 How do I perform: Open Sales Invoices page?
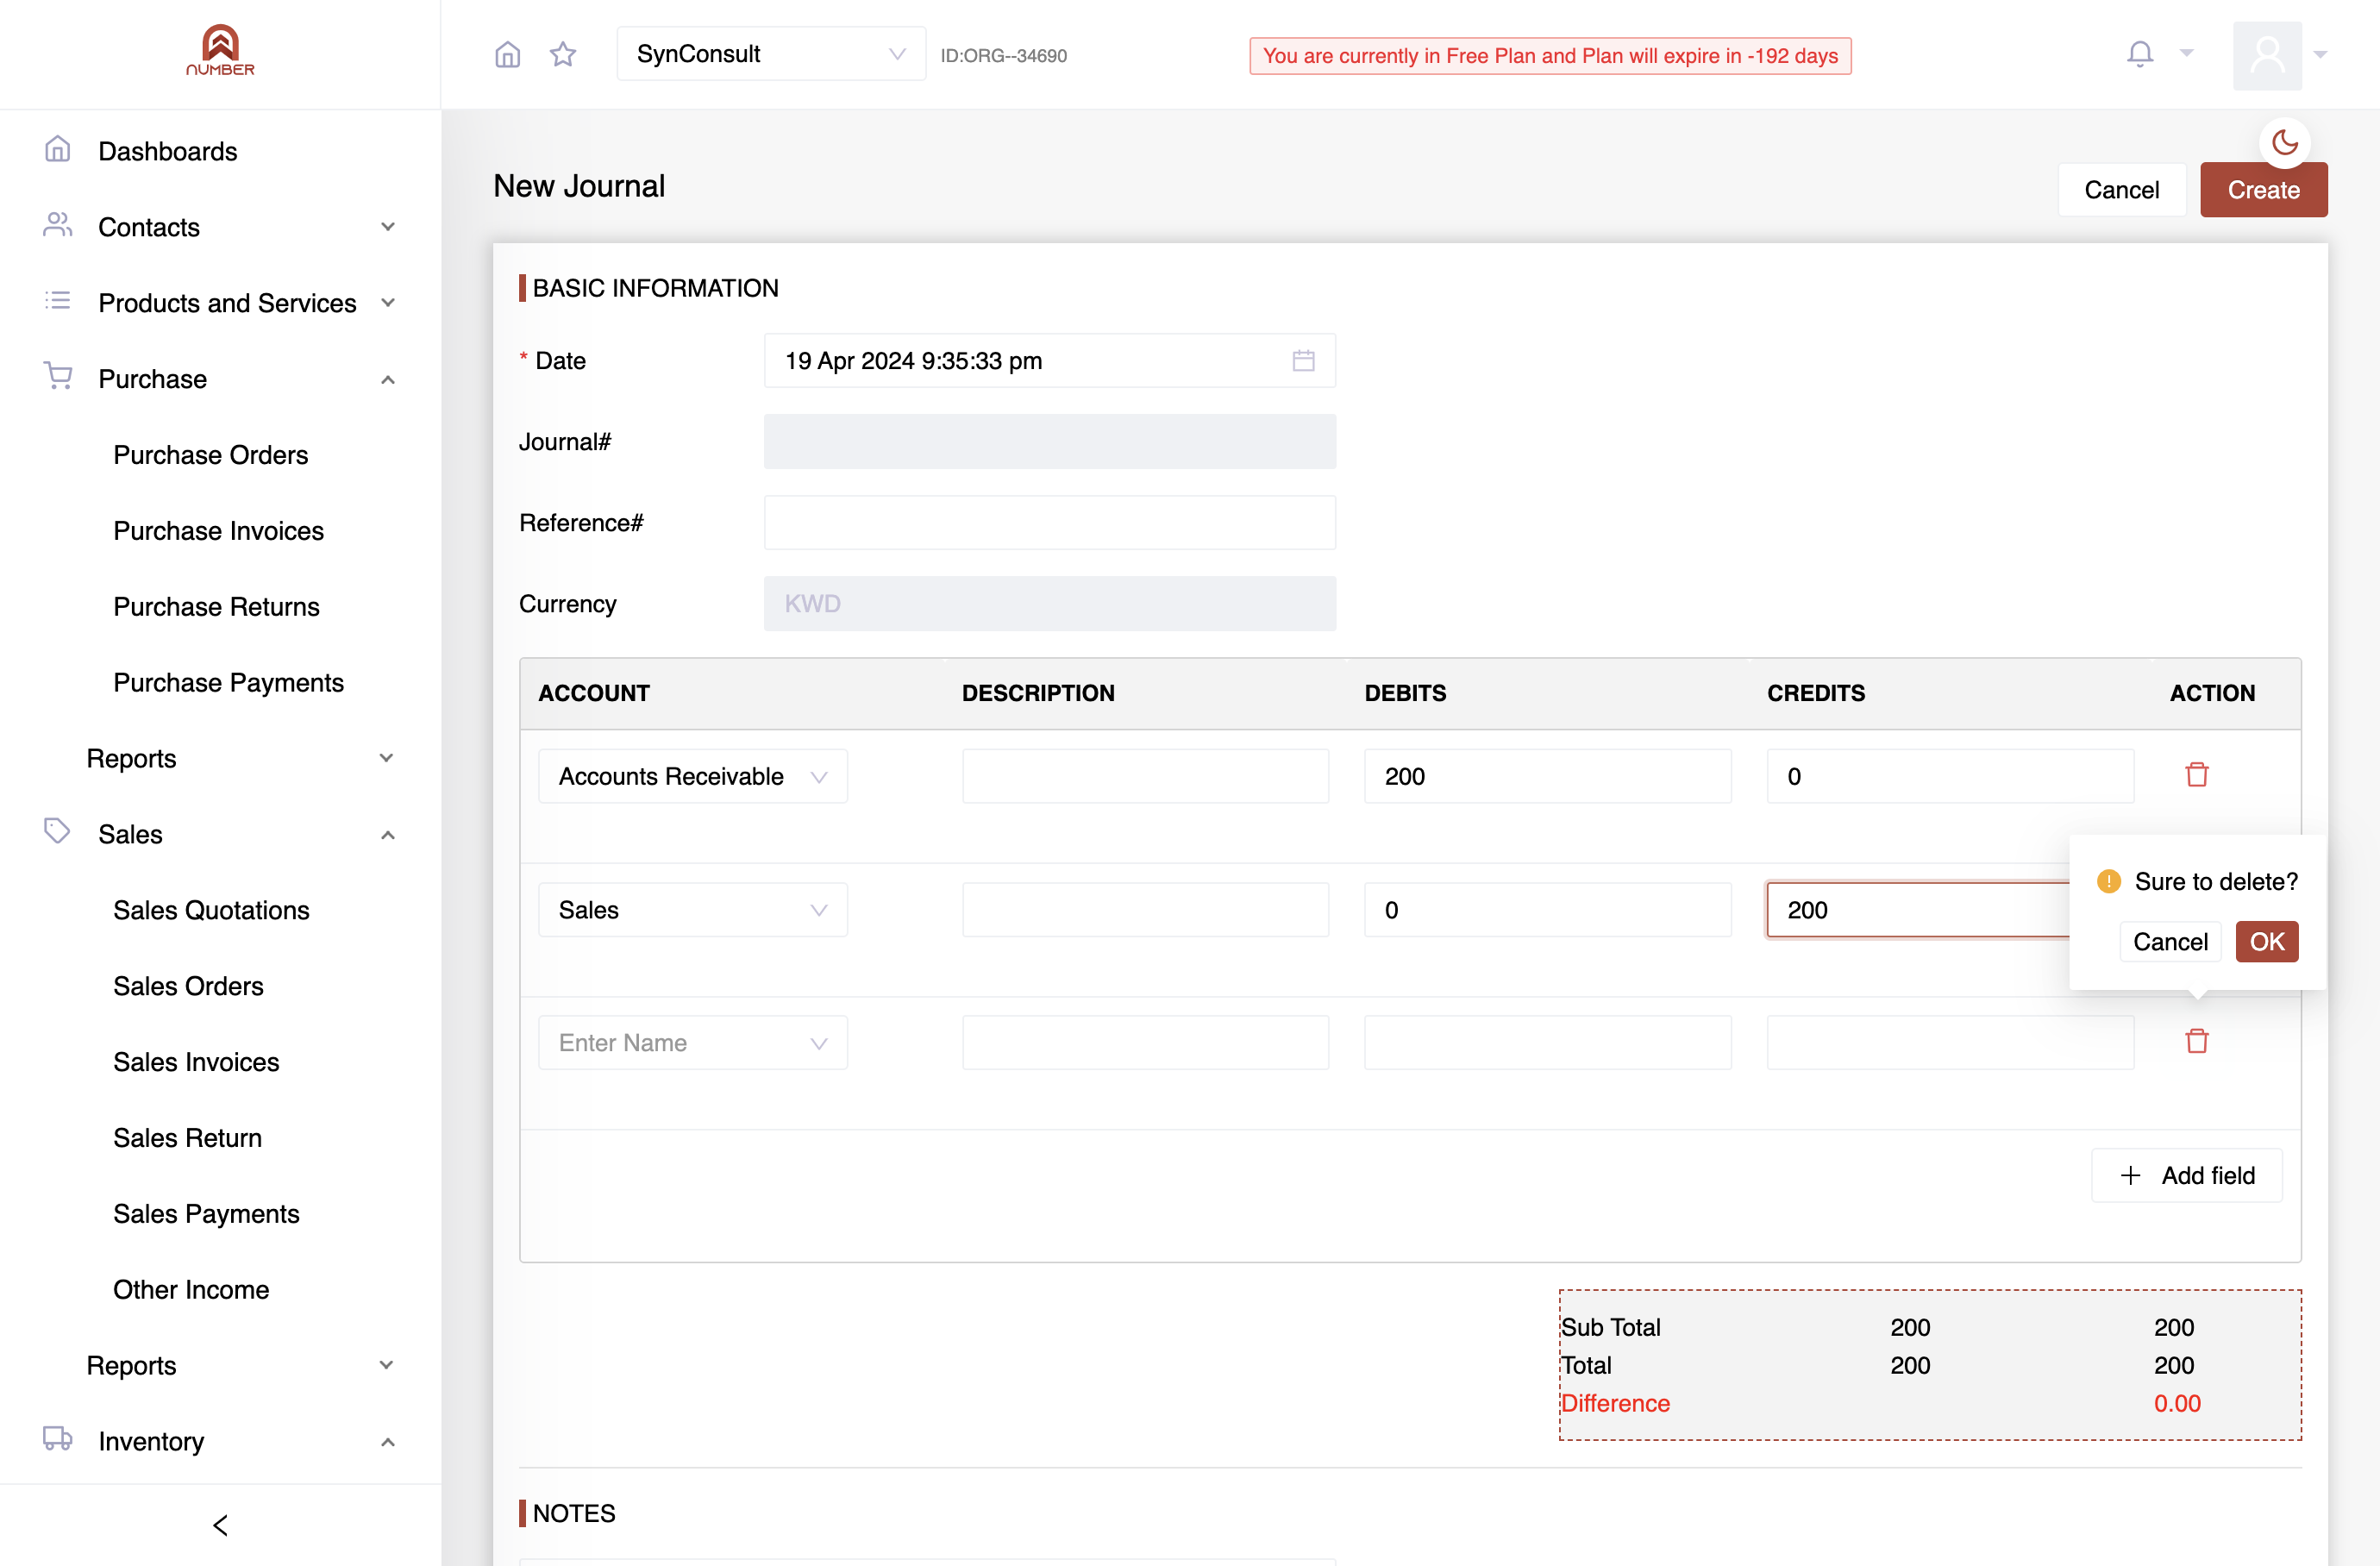196,1062
